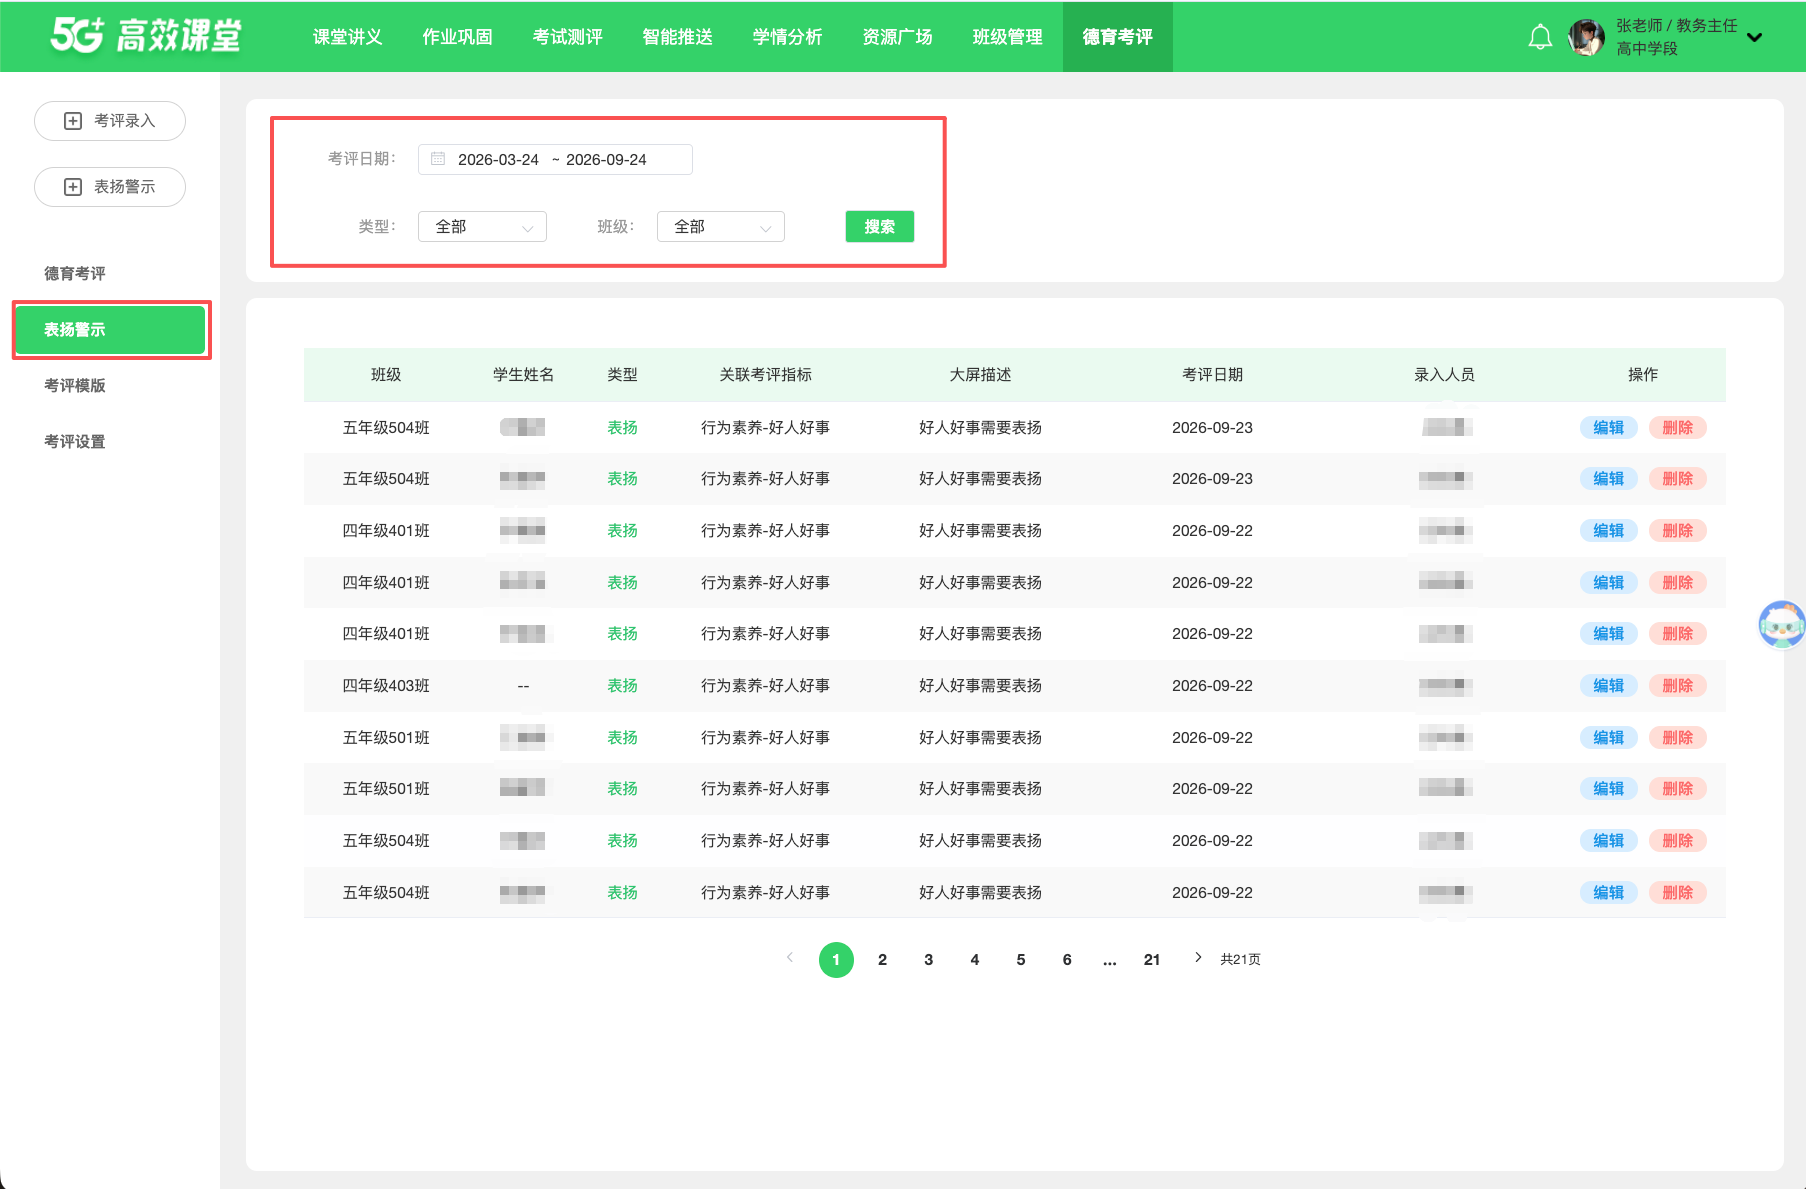Click 表扬 type in 四年级403班 row
Viewport: 1806px width, 1189px height.
click(622, 686)
